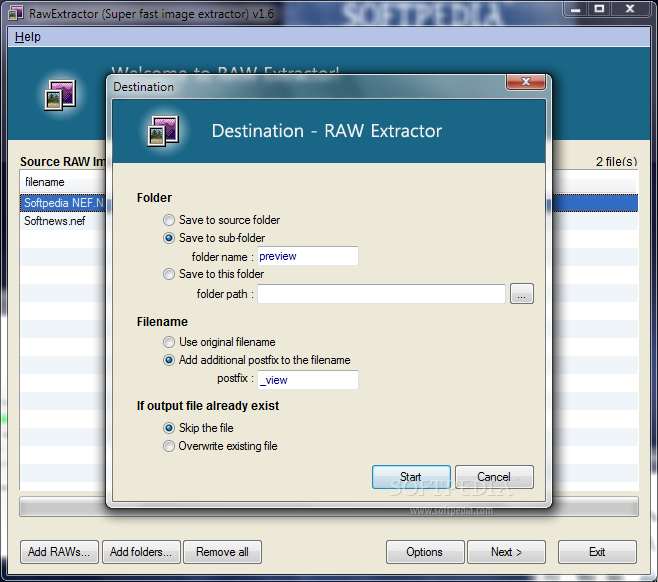This screenshot has height=582, width=658.
Task: Close the RawExtractor main window
Action: 630,9
